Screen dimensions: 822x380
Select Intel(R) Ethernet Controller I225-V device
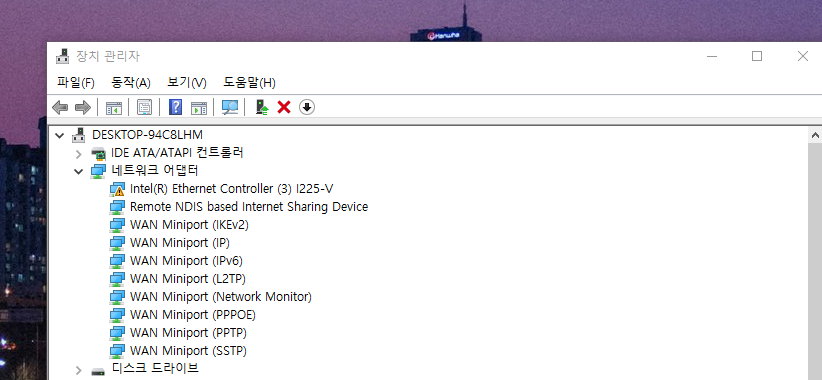[230, 189]
